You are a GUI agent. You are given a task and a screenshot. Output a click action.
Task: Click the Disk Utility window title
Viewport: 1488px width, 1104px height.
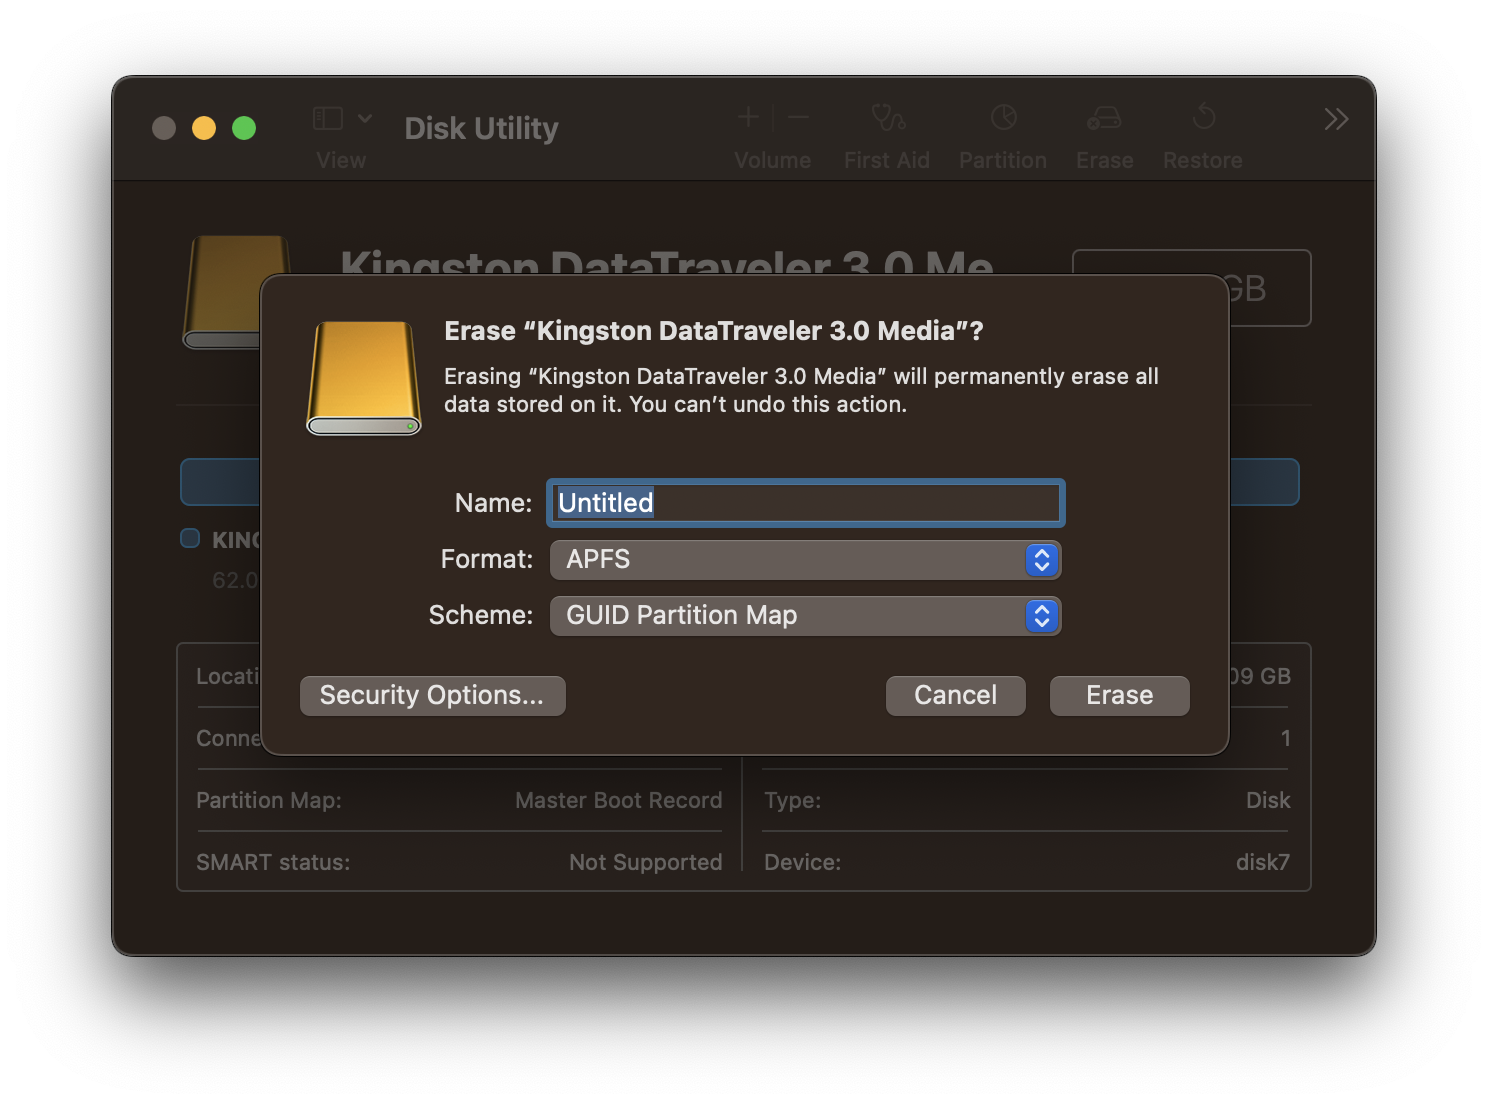(x=481, y=128)
